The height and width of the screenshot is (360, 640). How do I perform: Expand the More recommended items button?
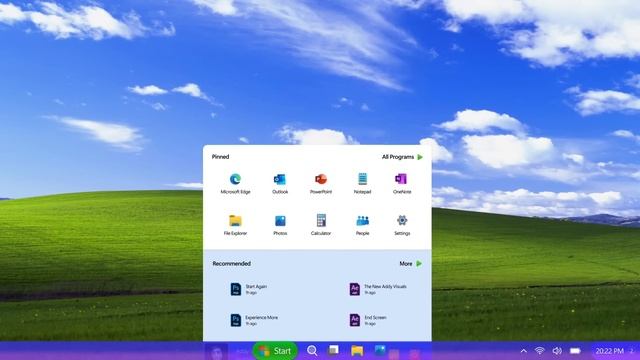(411, 264)
